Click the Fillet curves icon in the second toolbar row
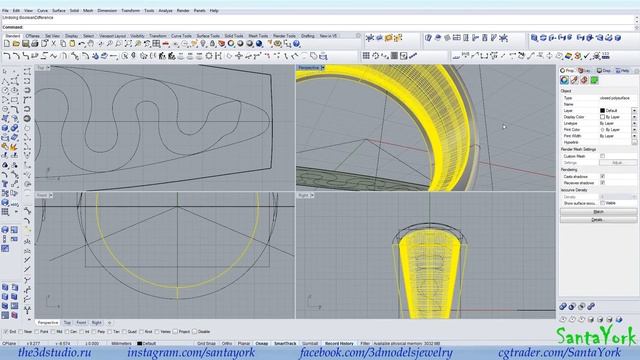This screenshot has width=640, height=360. (7, 56)
